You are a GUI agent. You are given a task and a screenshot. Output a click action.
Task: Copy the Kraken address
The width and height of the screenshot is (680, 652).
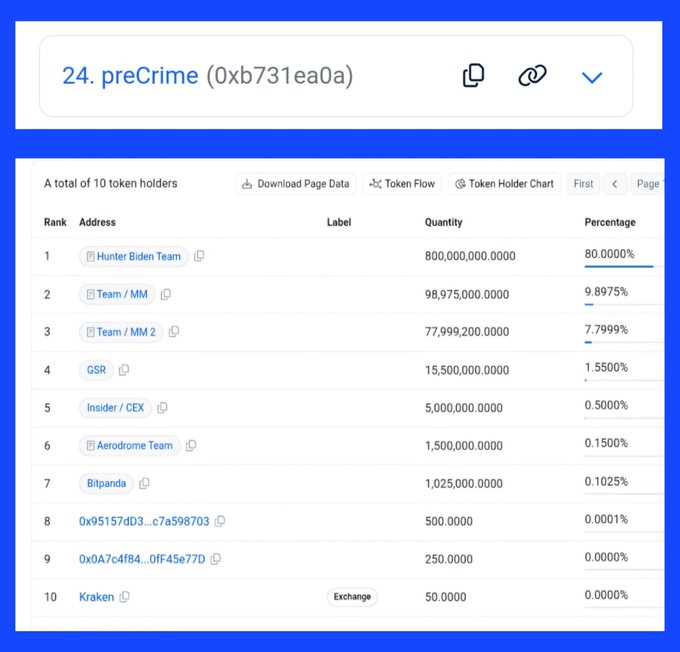124,596
